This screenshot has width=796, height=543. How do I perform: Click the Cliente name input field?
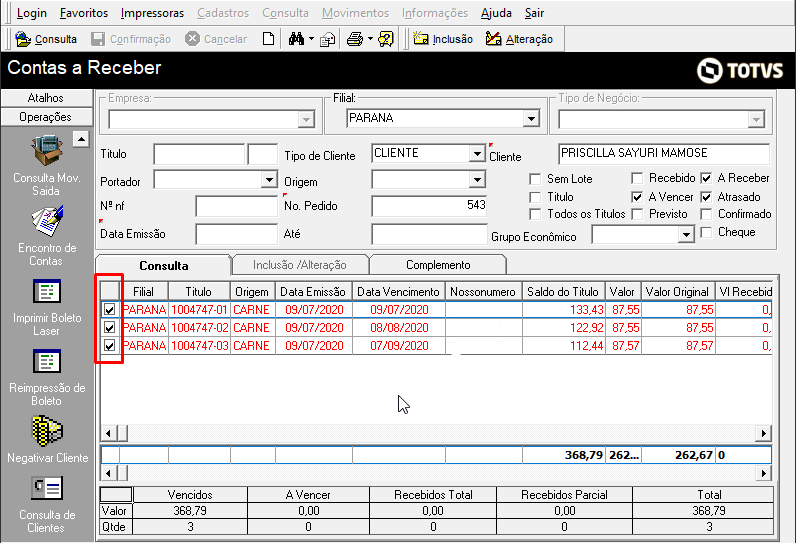pyautogui.click(x=664, y=154)
